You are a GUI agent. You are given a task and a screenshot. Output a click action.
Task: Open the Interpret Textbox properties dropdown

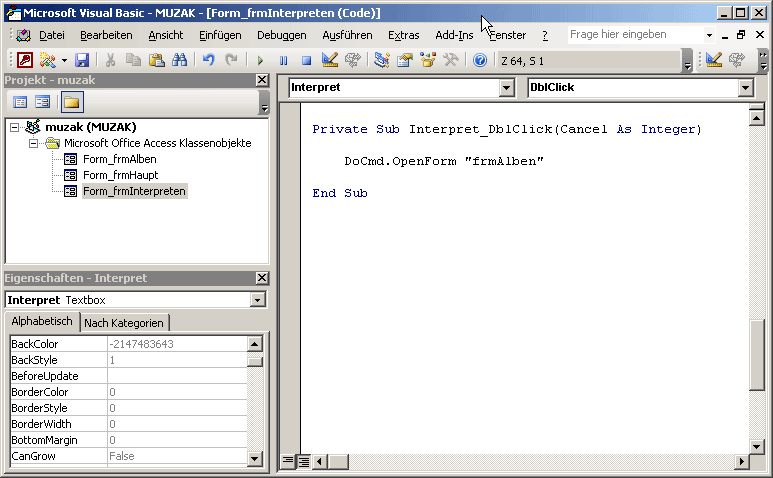[x=257, y=300]
